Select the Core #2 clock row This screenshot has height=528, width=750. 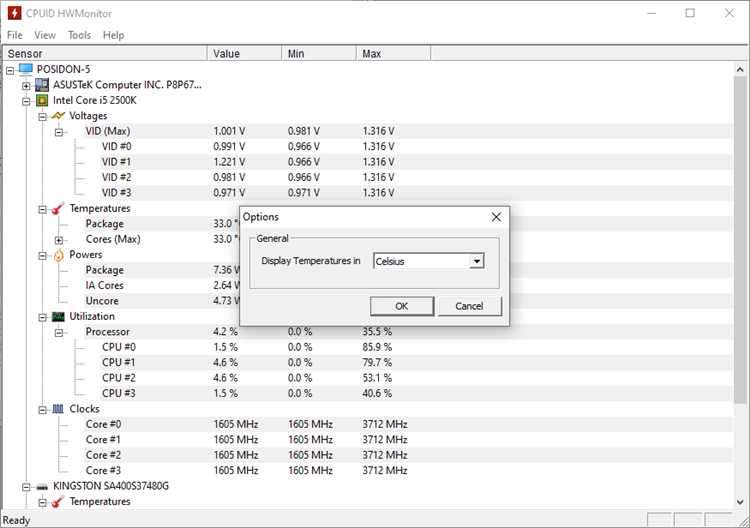[x=408, y=455]
